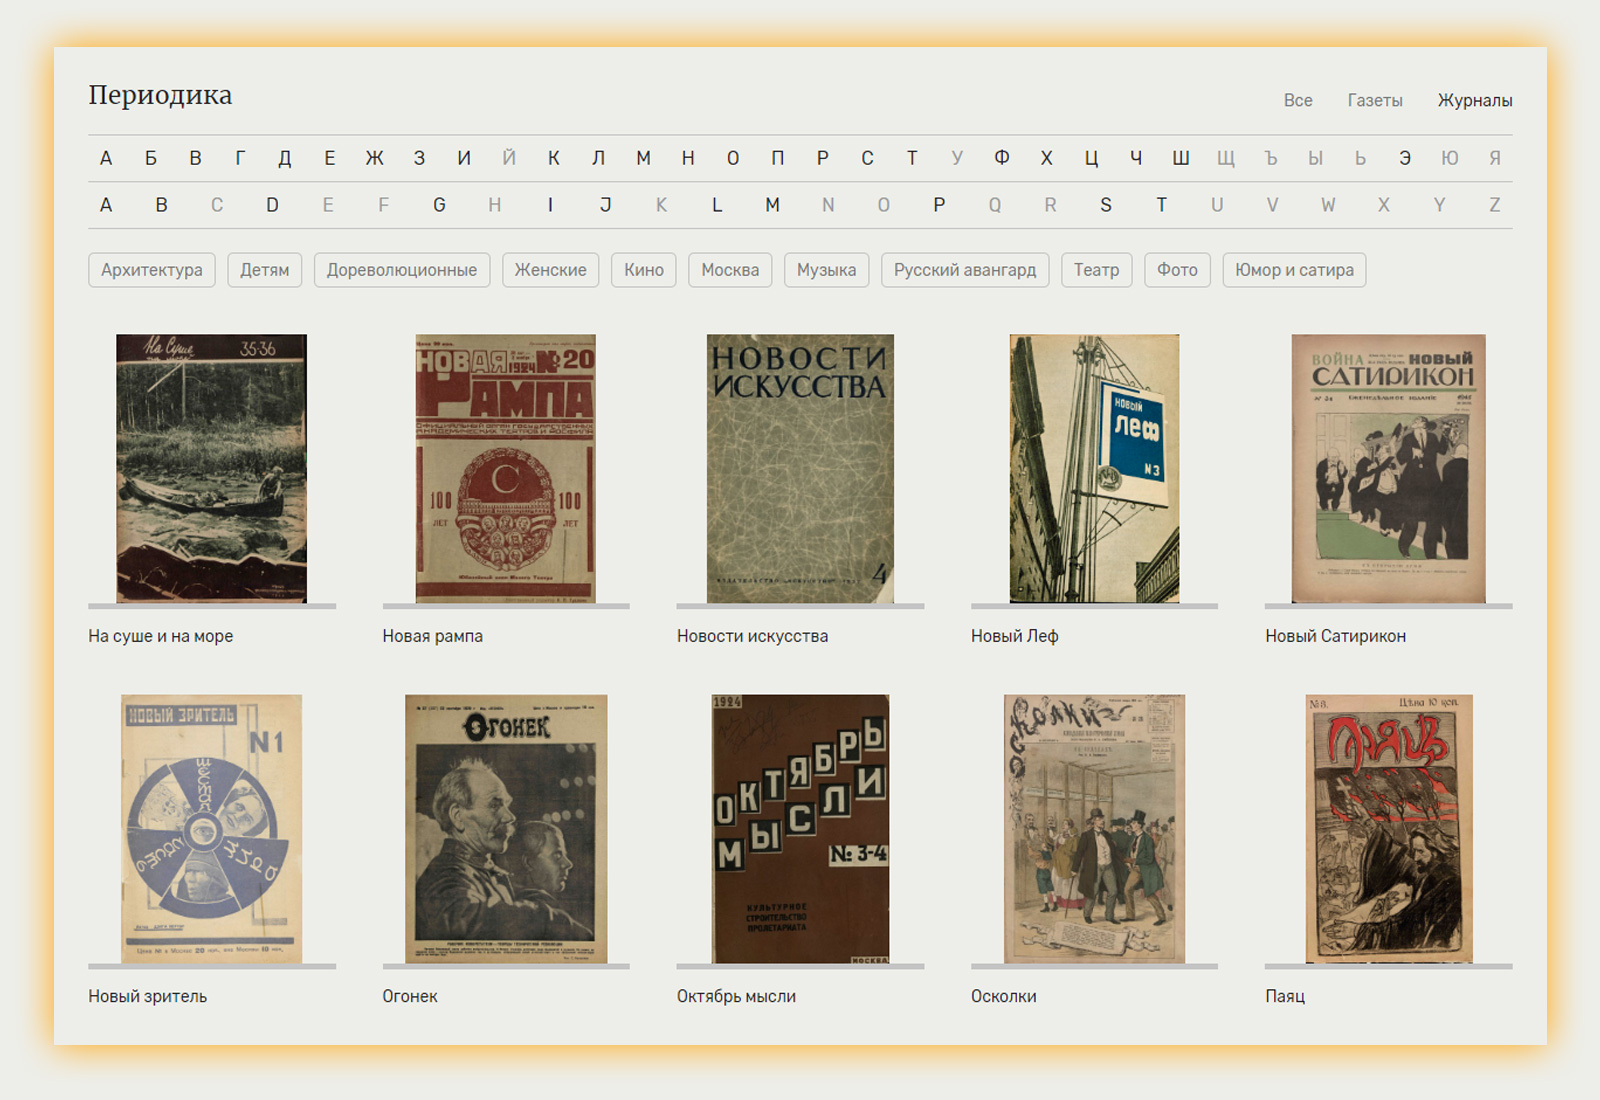Open the На суше и на море title link
The height and width of the screenshot is (1100, 1600).
(x=160, y=636)
